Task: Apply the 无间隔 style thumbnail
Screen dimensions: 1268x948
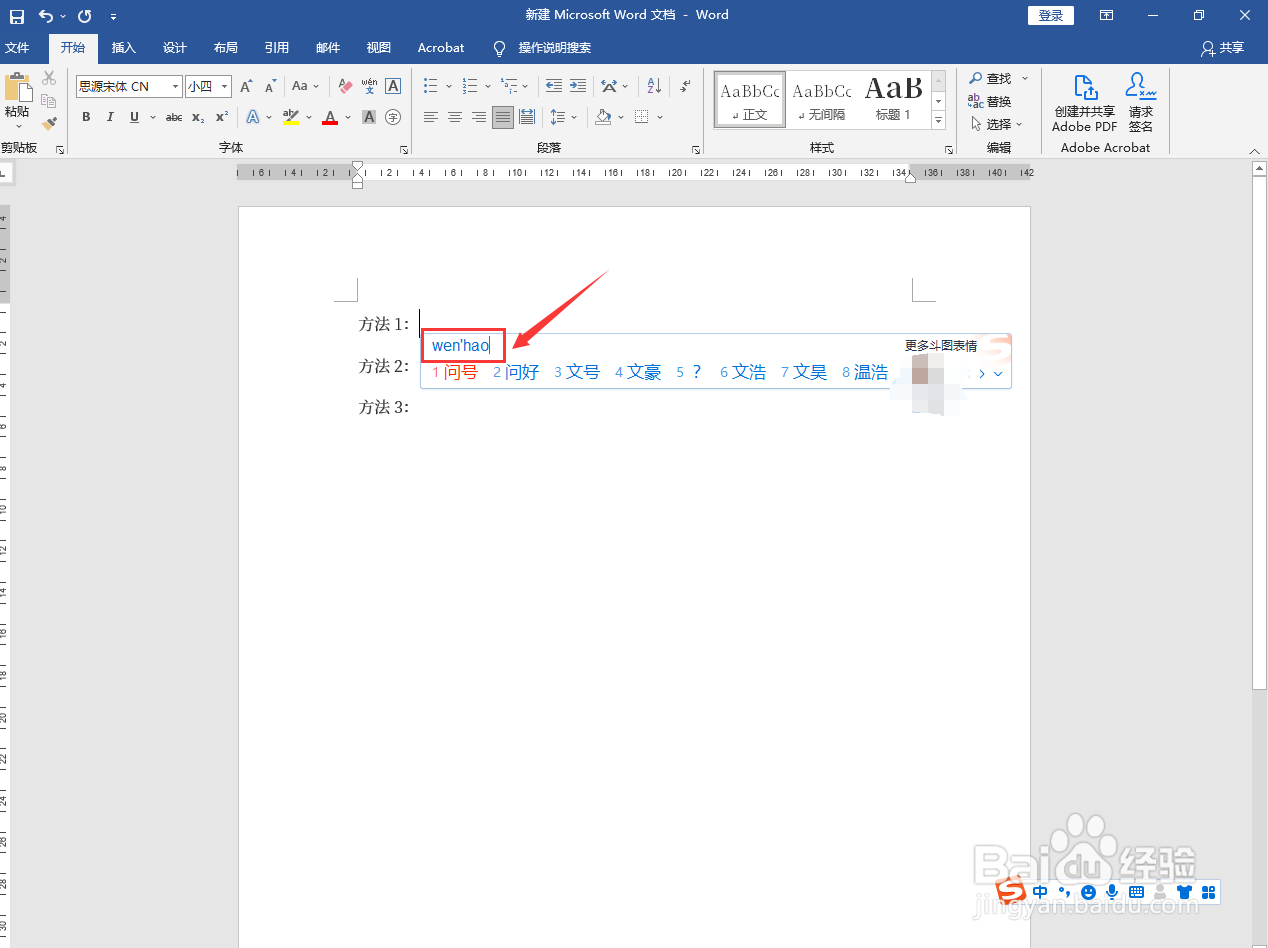Action: coord(822,99)
